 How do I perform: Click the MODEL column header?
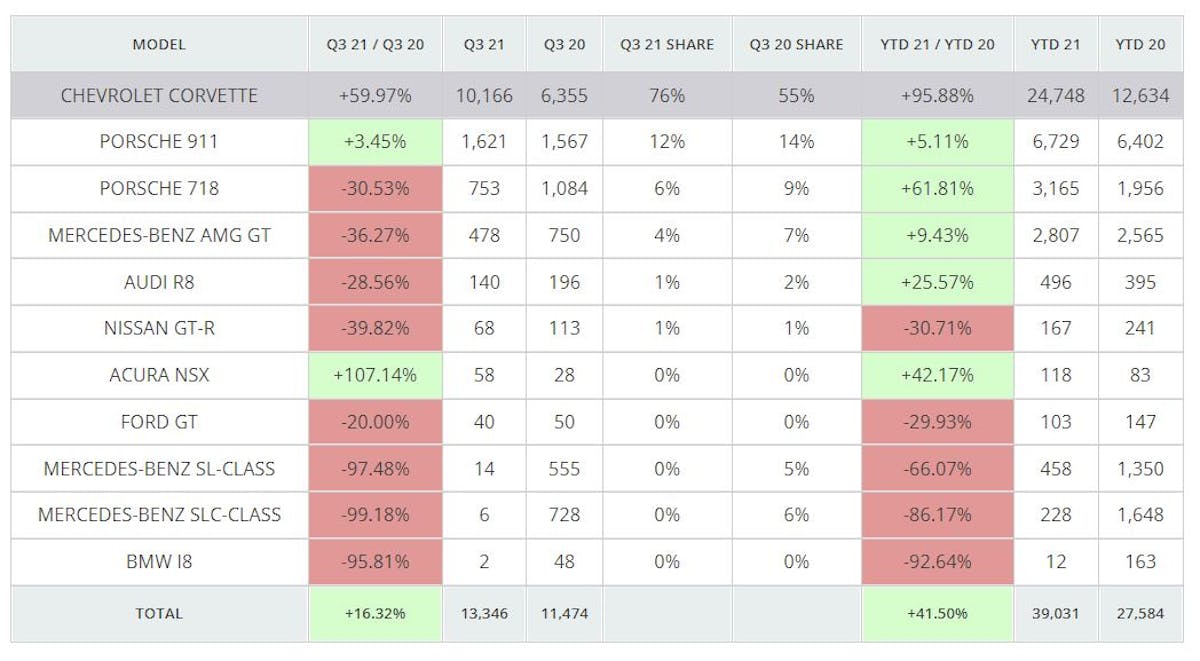pos(159,44)
